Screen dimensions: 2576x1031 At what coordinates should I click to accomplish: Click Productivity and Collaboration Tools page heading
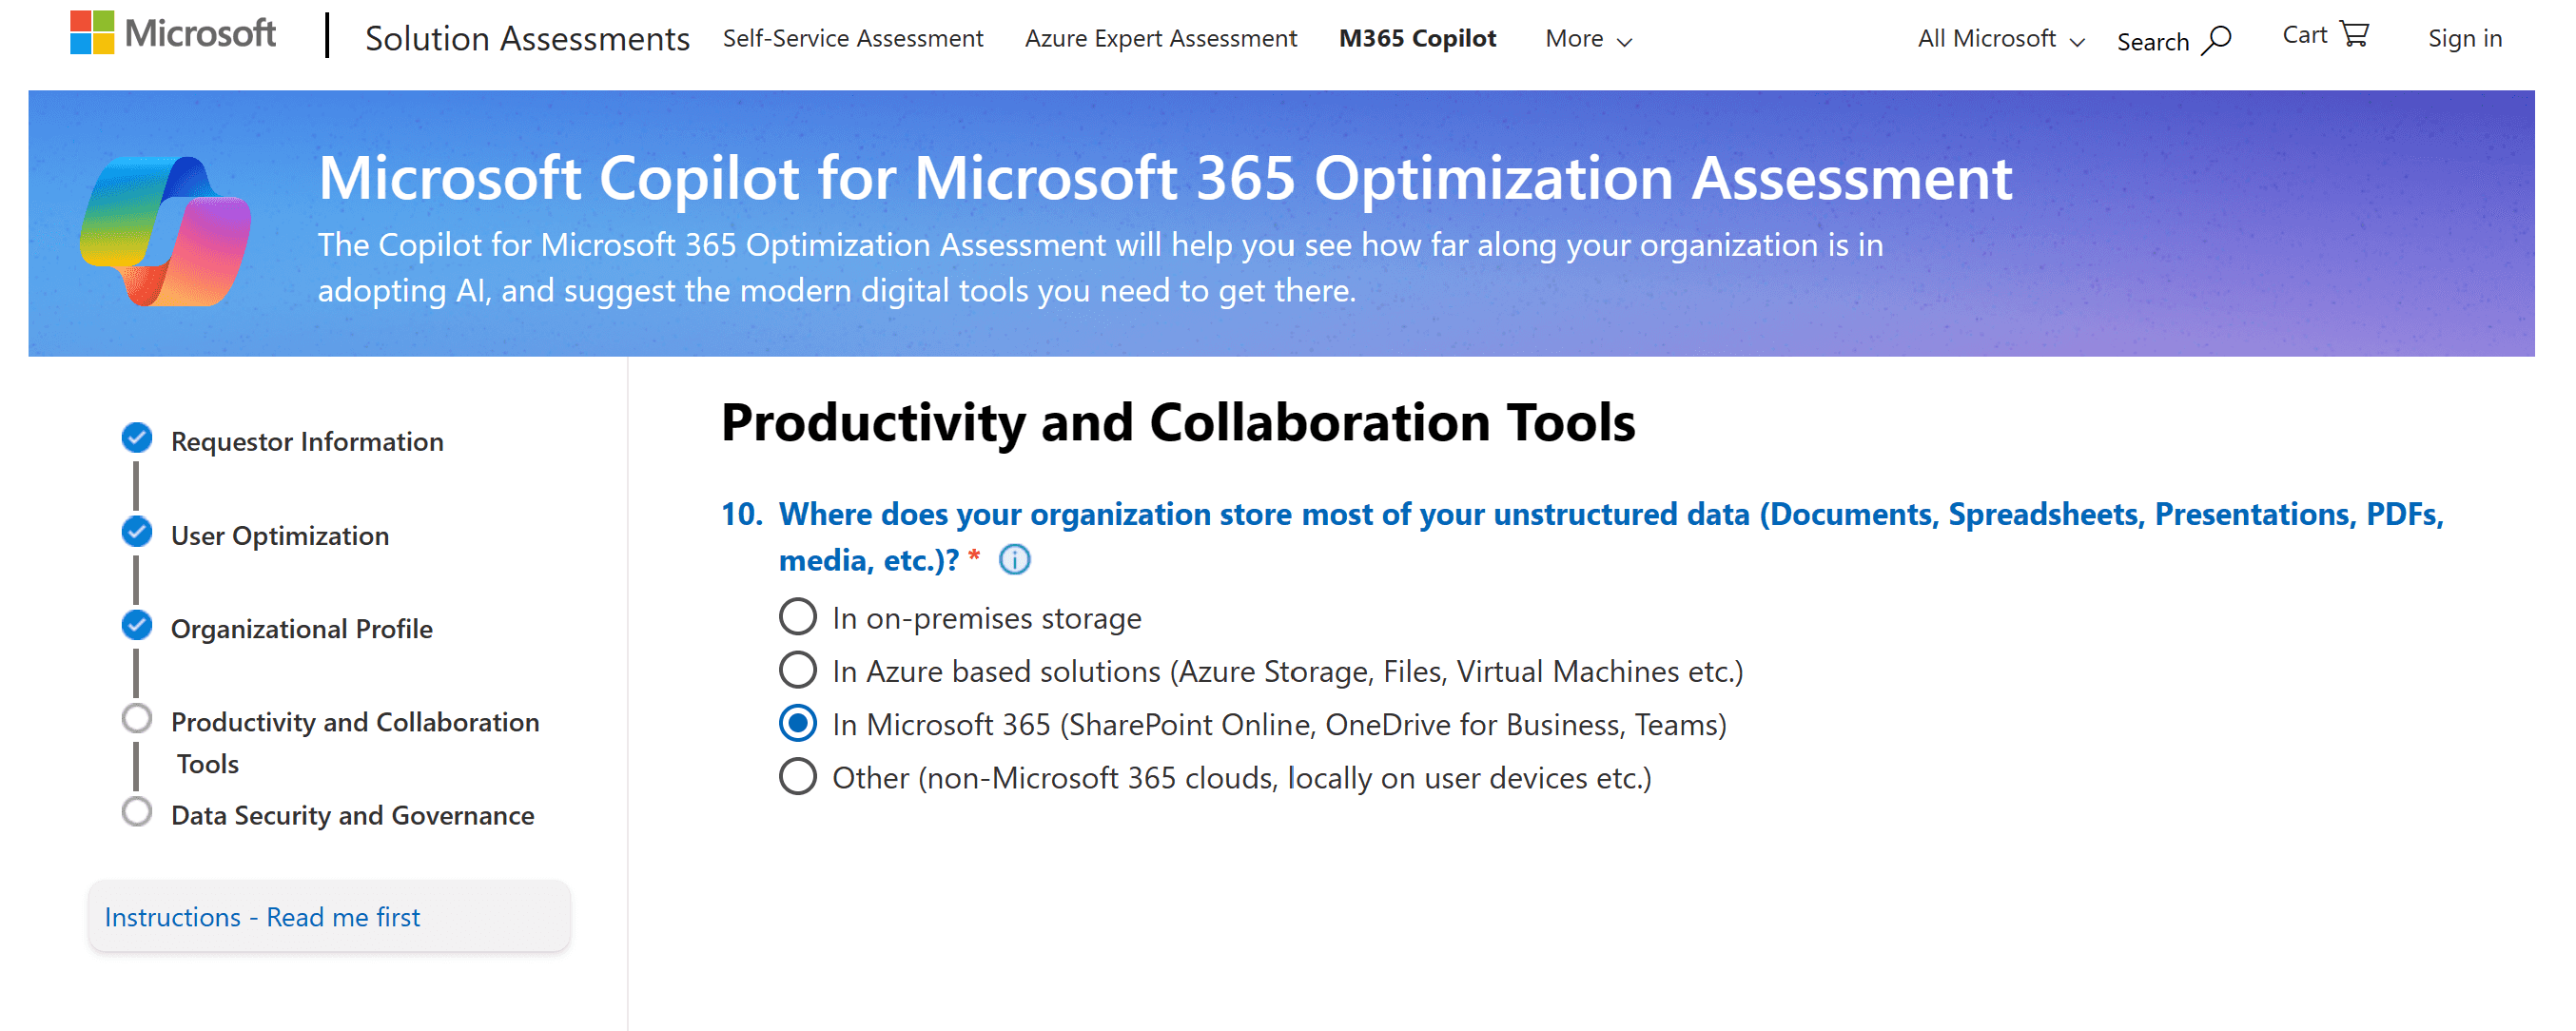point(1177,421)
